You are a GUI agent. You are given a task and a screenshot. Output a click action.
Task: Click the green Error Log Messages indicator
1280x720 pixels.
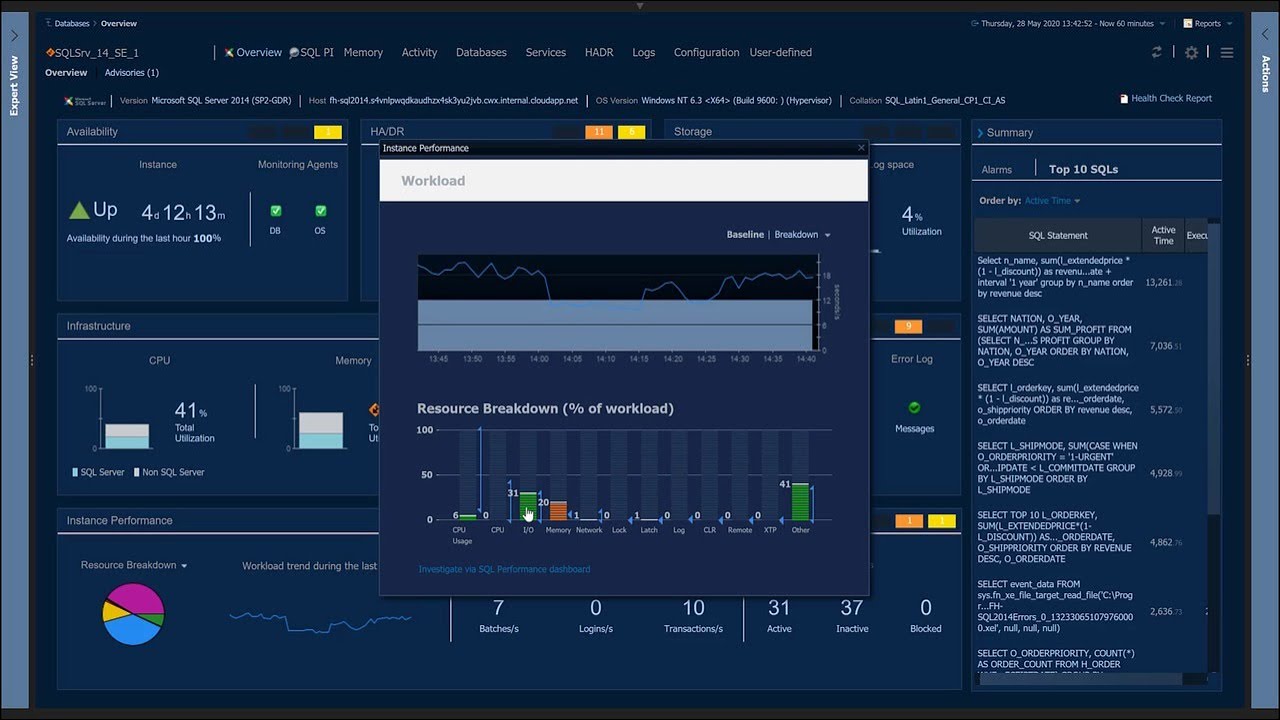(x=914, y=408)
